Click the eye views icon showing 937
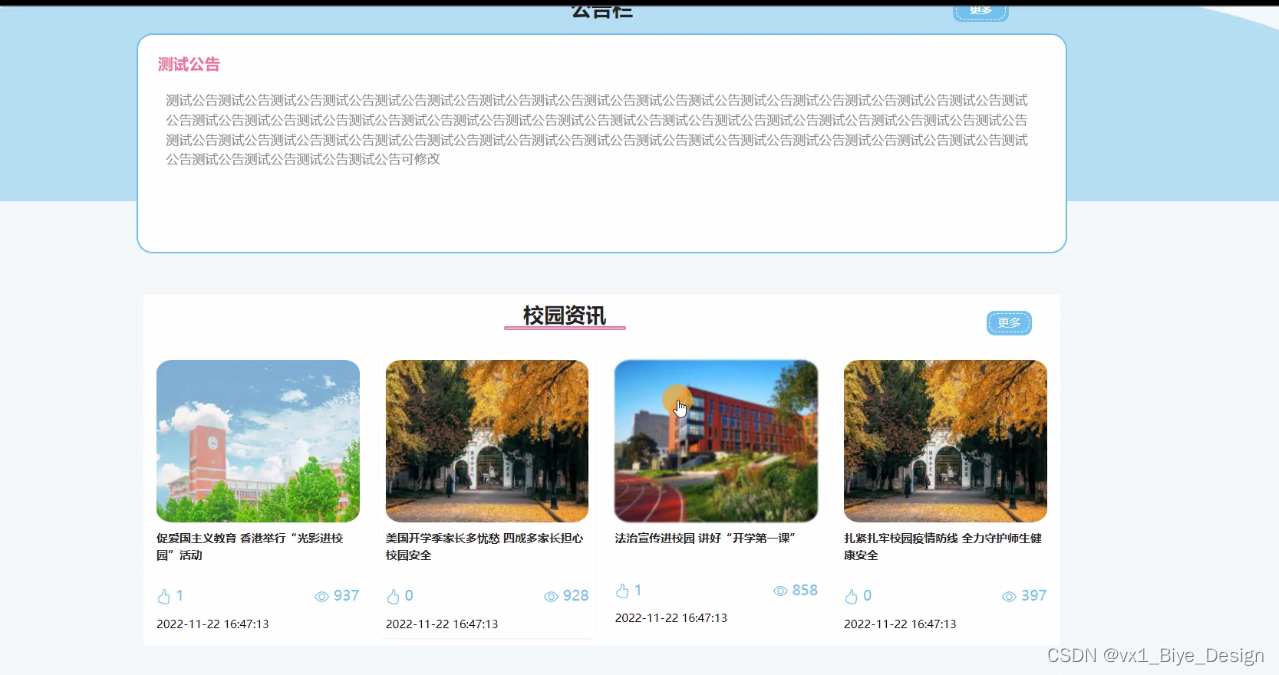Screen dimensions: 1279x675 click(x=322, y=597)
